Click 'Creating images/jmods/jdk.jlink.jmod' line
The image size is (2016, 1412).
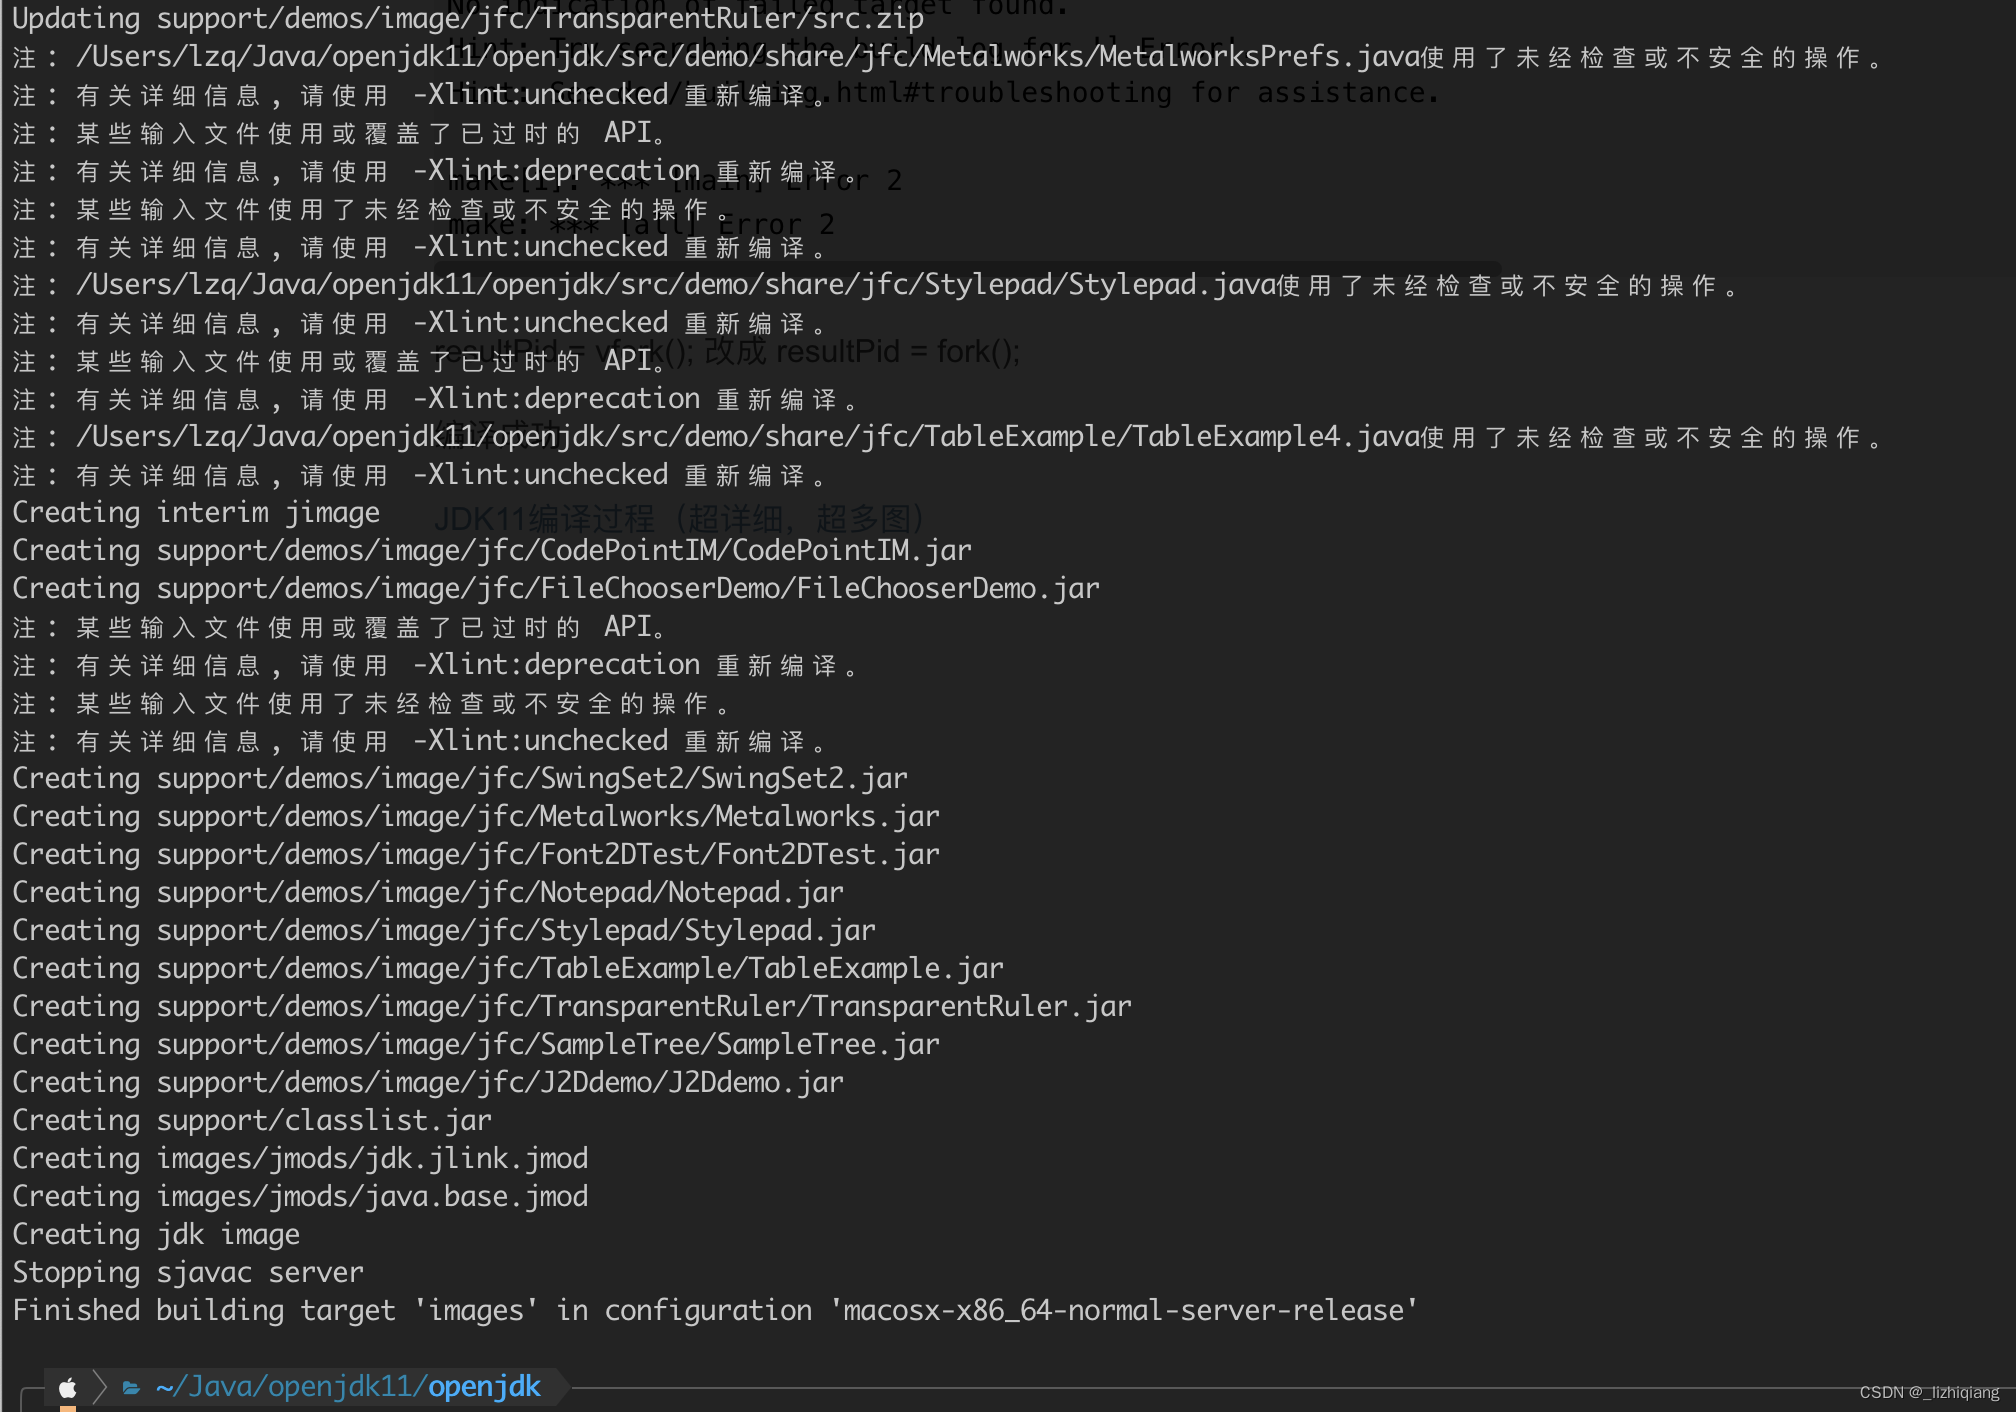300,1158
